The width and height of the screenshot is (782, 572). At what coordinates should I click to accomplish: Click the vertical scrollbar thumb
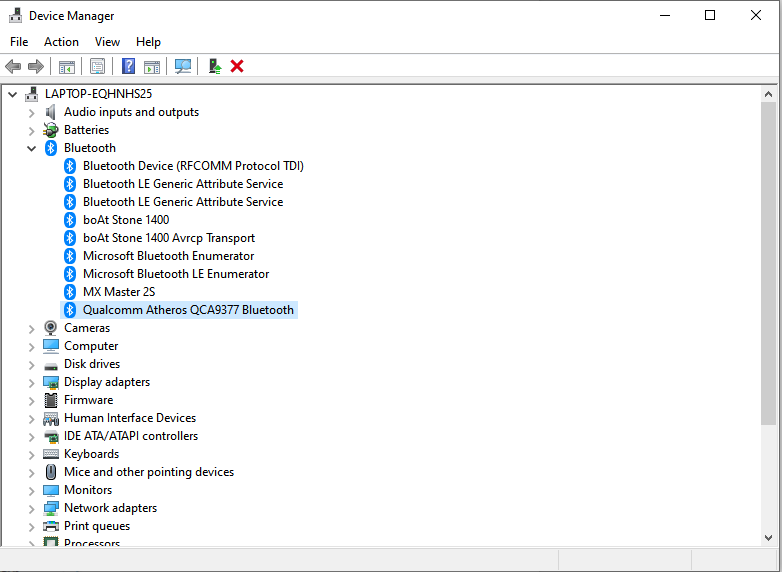point(768,263)
